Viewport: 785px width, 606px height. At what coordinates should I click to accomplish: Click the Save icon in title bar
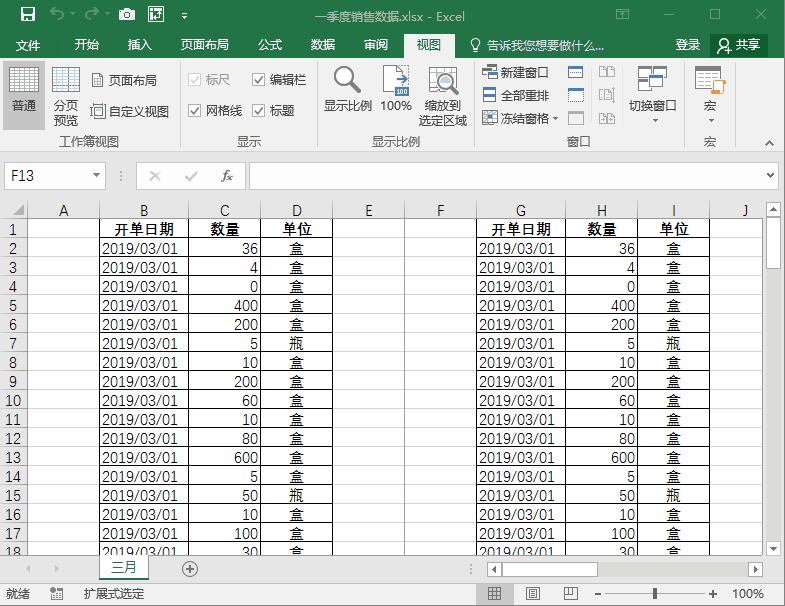[27, 15]
